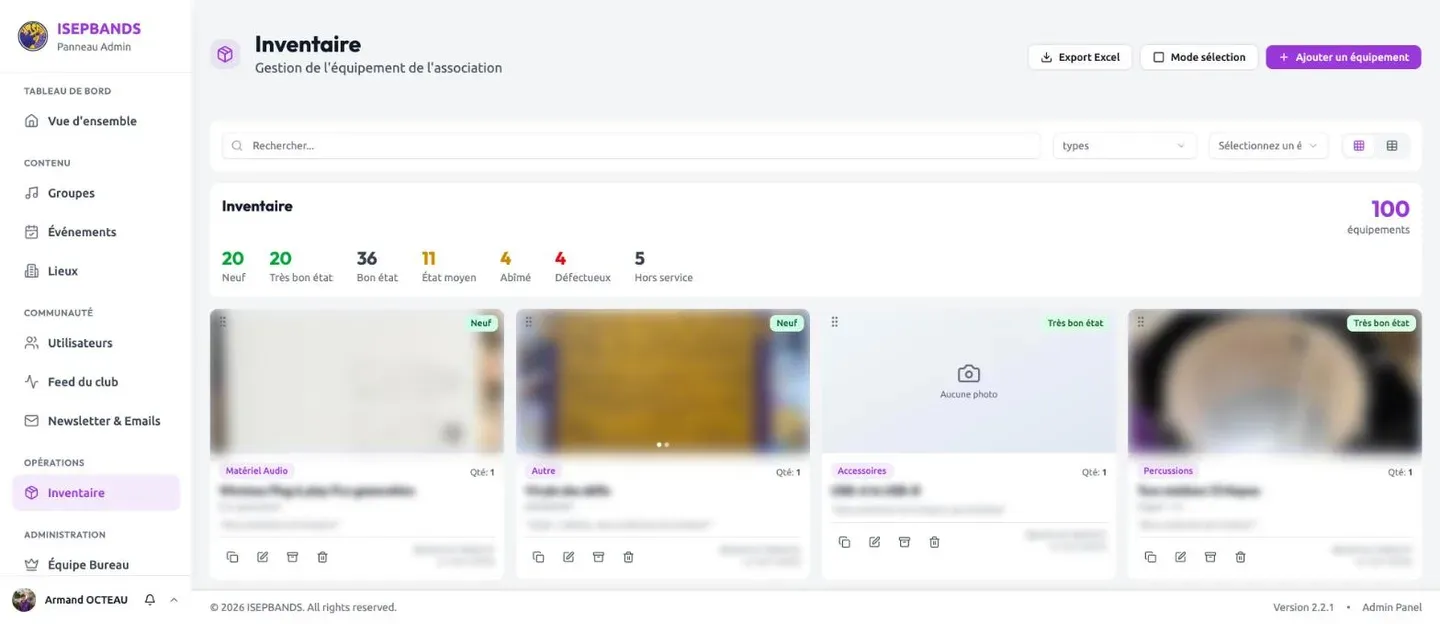
Task: Delete the Autre card with trash icon
Action: (x=628, y=557)
